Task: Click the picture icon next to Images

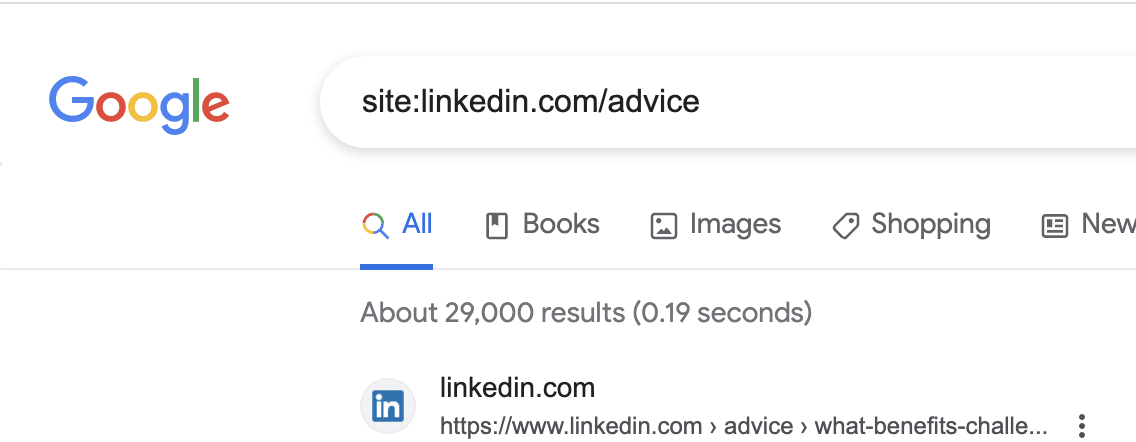Action: coord(664,225)
